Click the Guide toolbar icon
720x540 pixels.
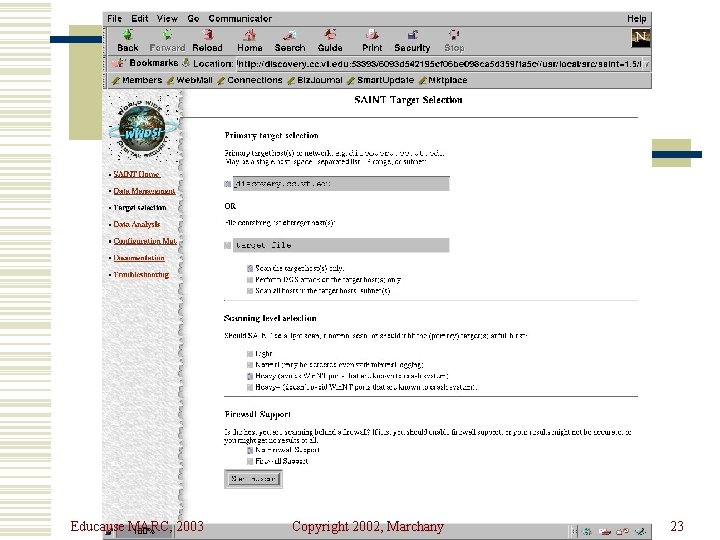click(330, 40)
